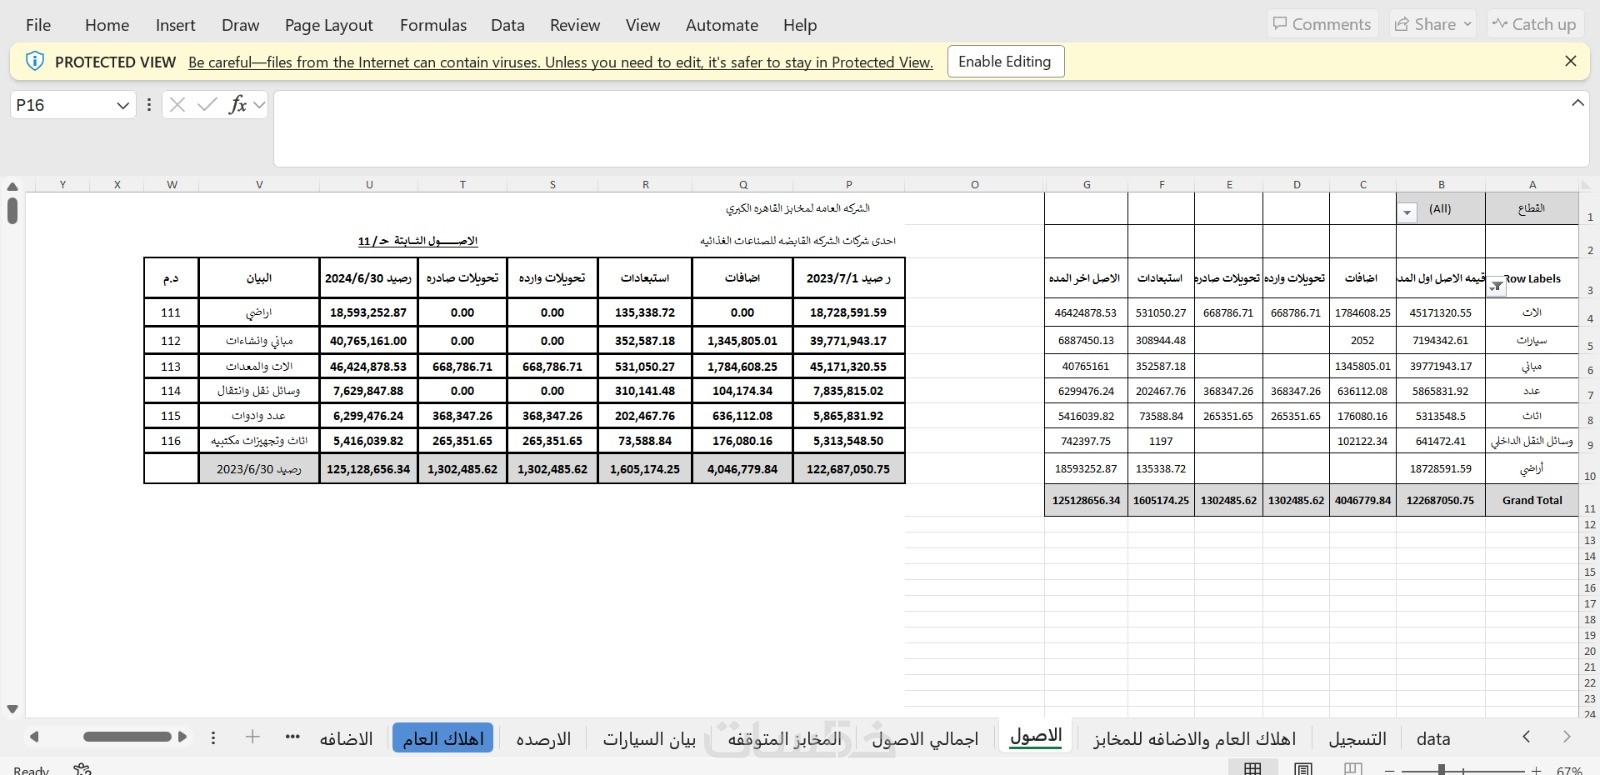Open the File menu
The height and width of the screenshot is (775, 1600).
pyautogui.click(x=38, y=25)
